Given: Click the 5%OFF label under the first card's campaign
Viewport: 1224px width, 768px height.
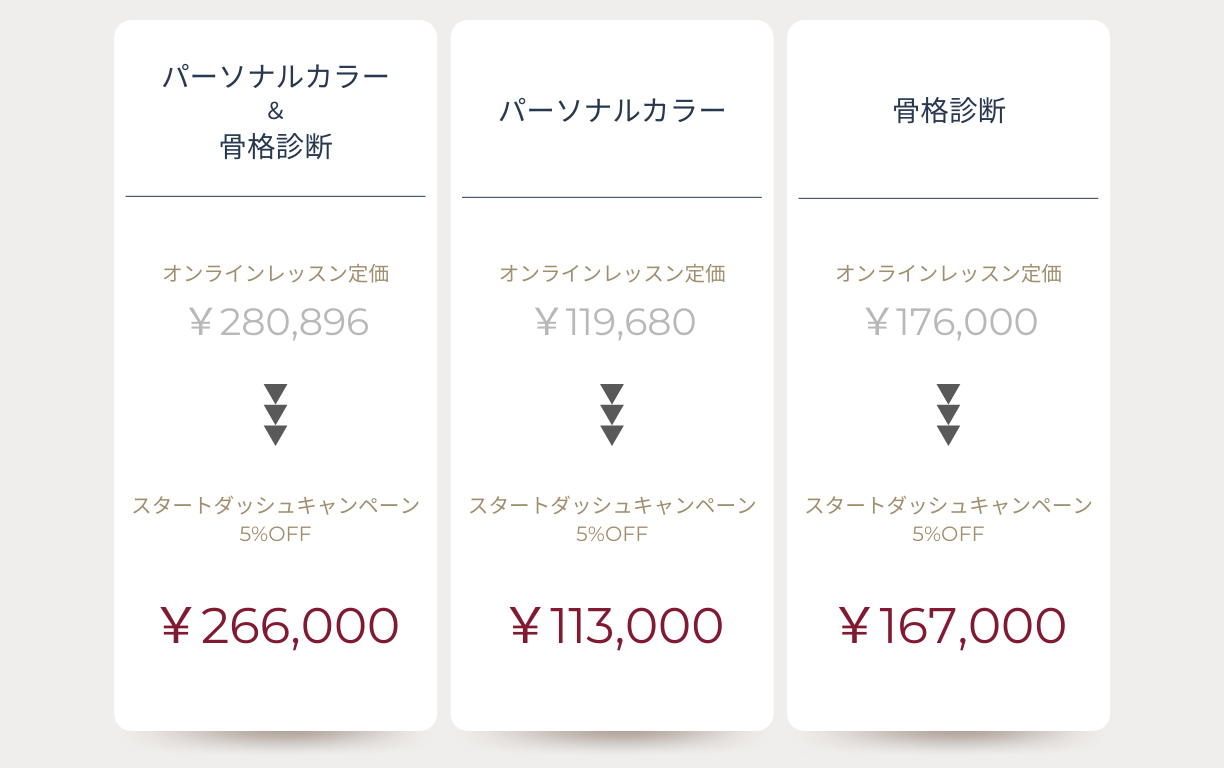Looking at the screenshot, I should pos(276,534).
